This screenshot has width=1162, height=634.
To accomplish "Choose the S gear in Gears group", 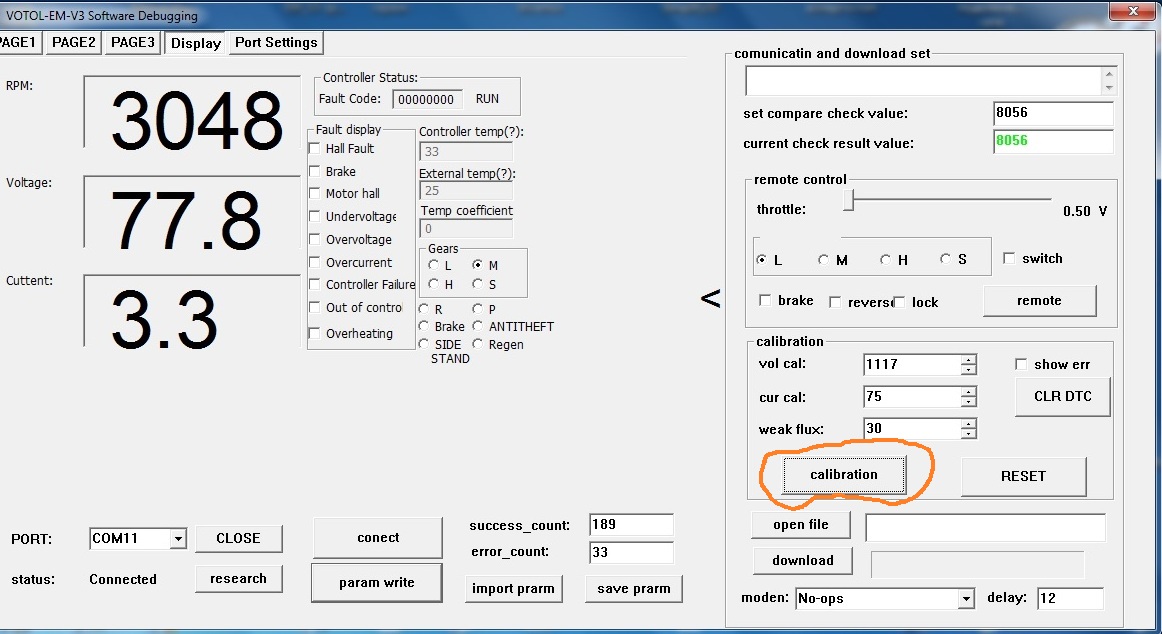I will 477,285.
